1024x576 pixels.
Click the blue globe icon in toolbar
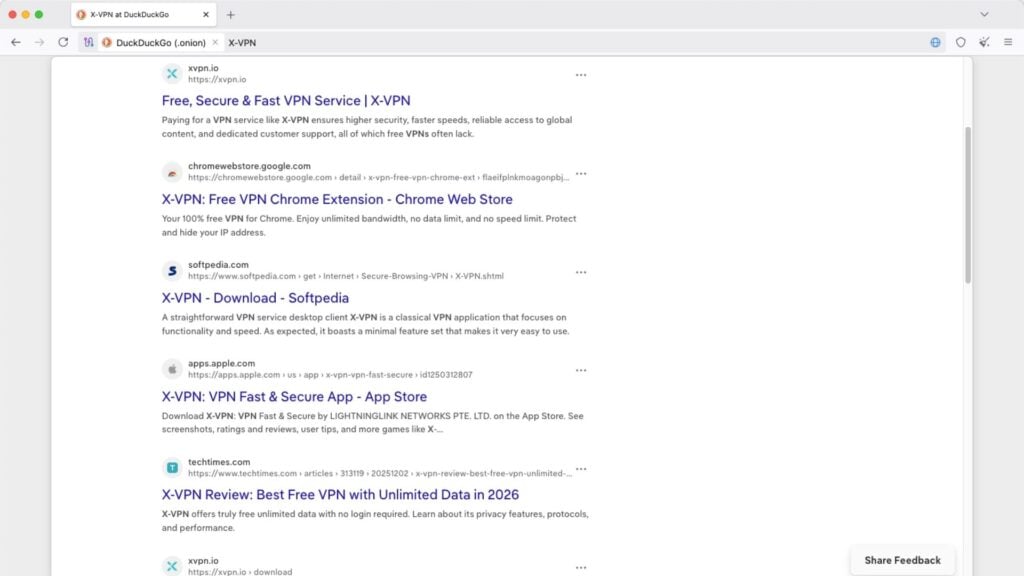pos(936,42)
